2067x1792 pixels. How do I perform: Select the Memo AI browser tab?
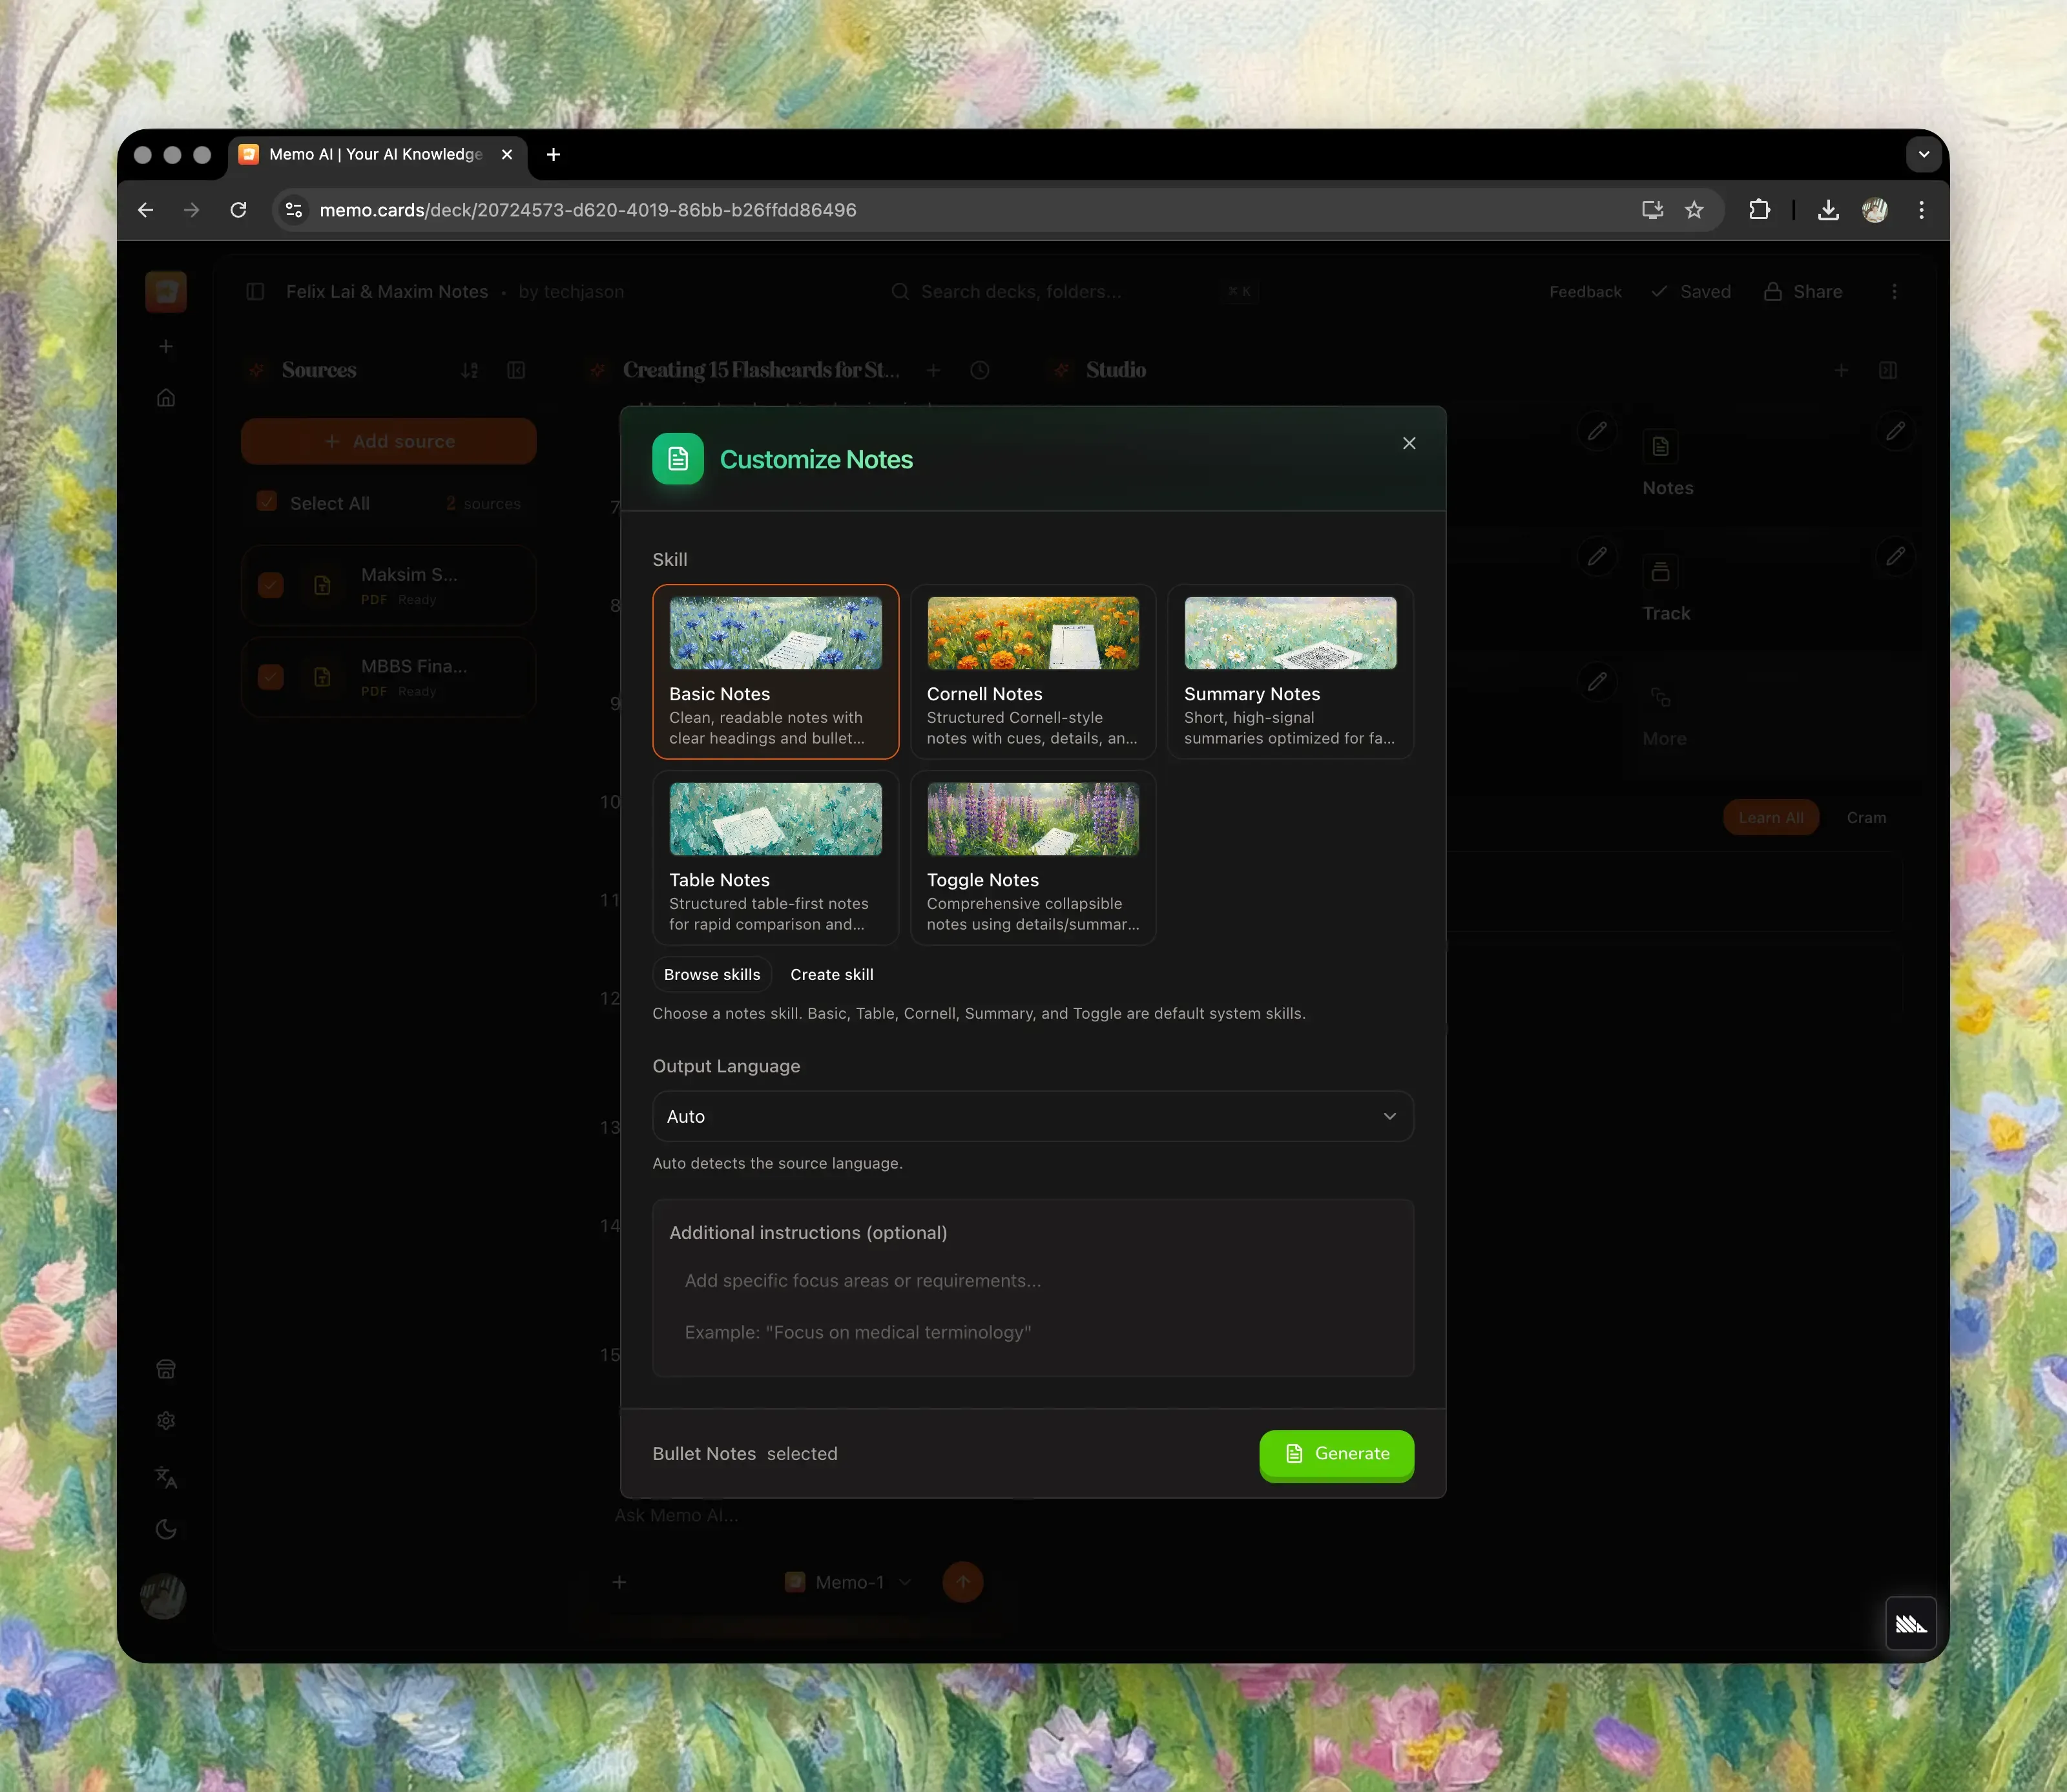(x=375, y=154)
